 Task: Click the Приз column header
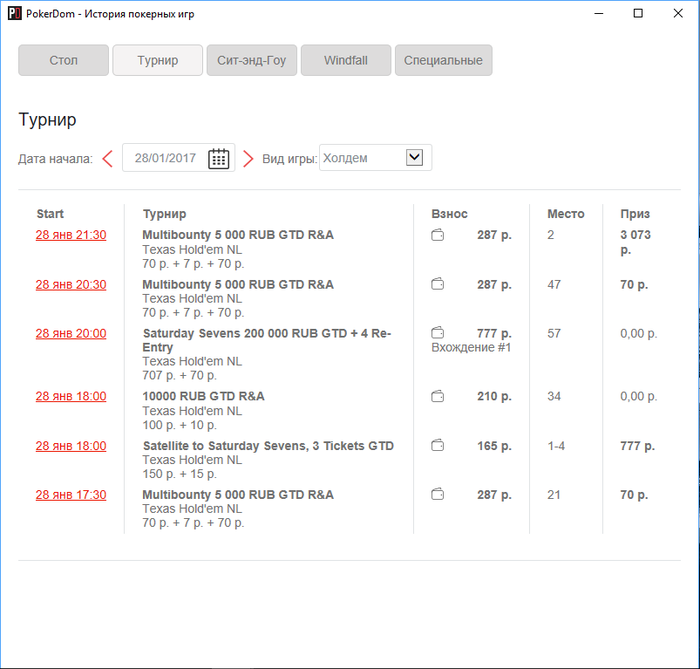(x=635, y=214)
